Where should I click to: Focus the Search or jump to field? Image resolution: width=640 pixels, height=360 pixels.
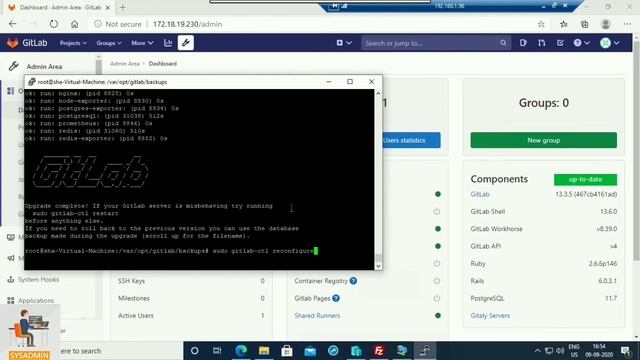[x=436, y=43]
